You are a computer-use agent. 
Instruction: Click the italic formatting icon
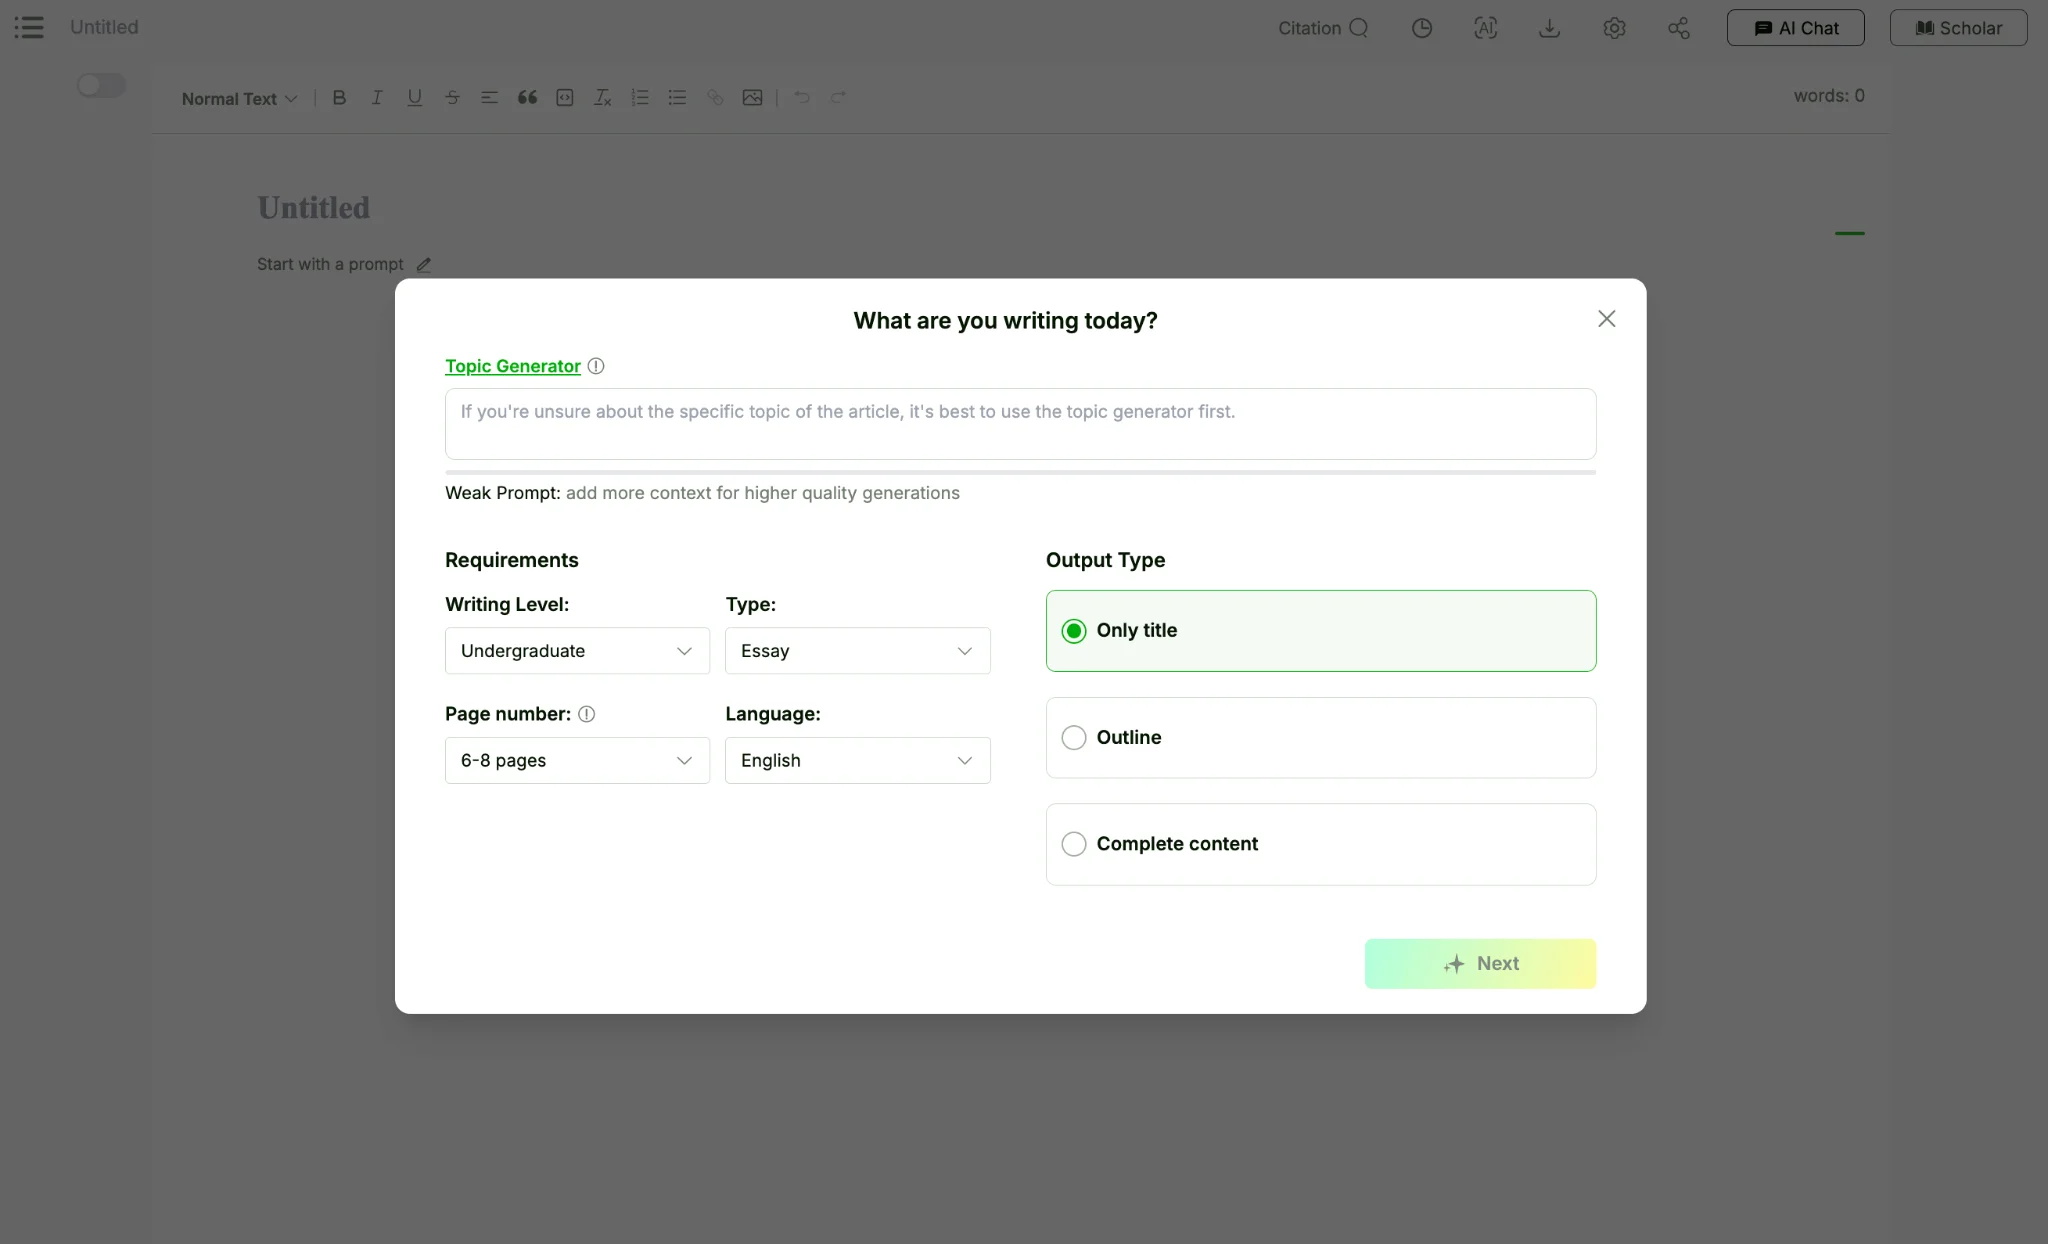point(374,98)
